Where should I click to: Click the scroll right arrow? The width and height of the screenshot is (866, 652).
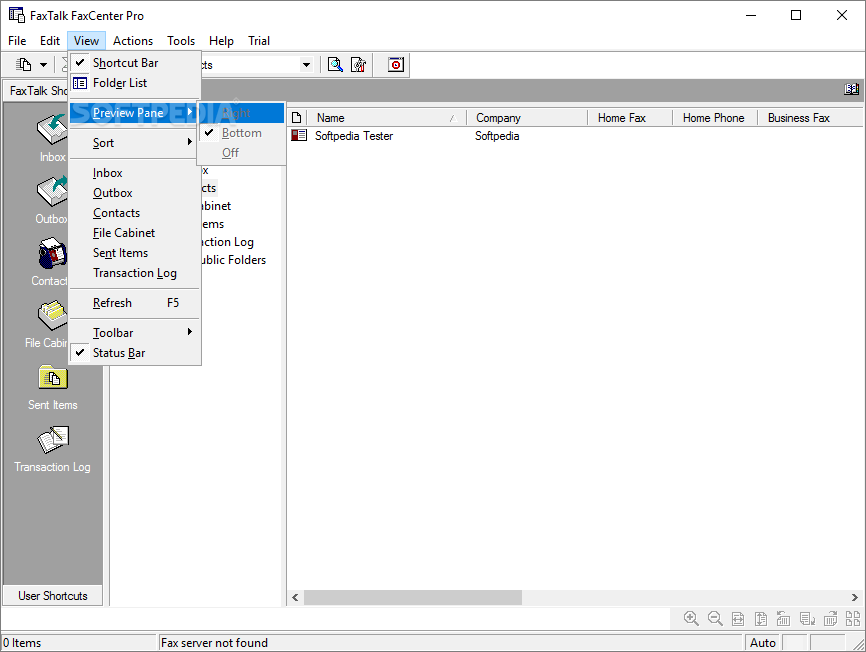click(x=854, y=597)
